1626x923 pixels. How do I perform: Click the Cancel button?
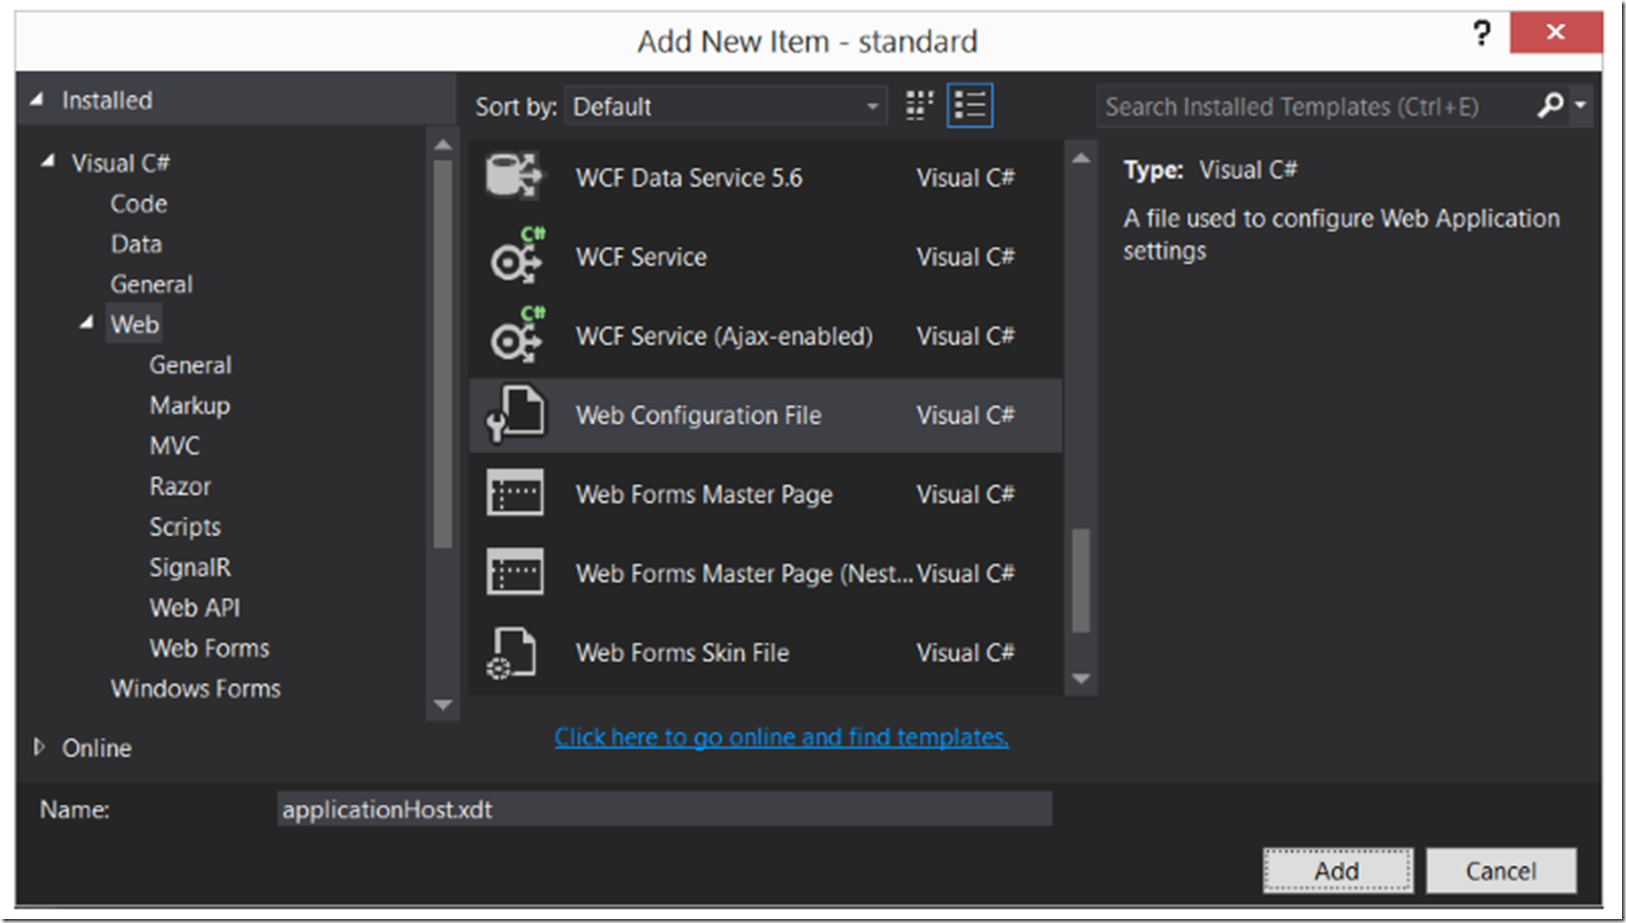pos(1501,870)
